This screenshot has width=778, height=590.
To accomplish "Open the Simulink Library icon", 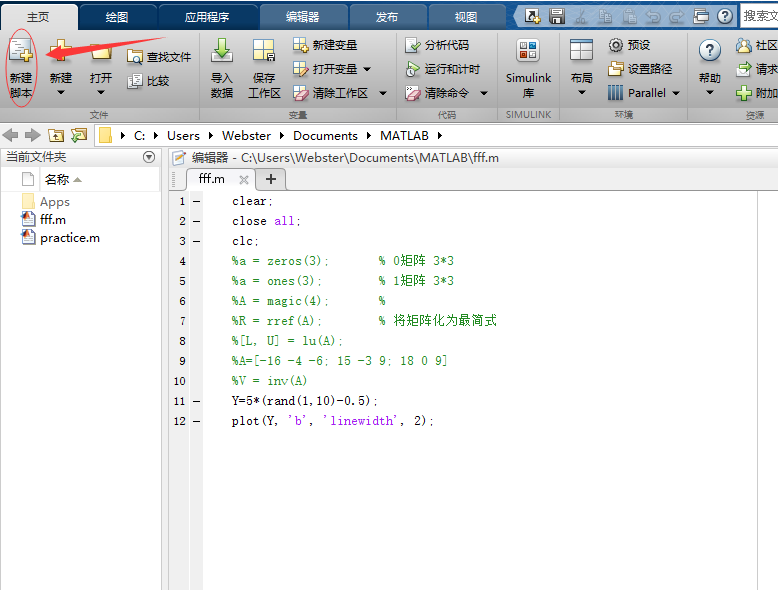I will [528, 51].
